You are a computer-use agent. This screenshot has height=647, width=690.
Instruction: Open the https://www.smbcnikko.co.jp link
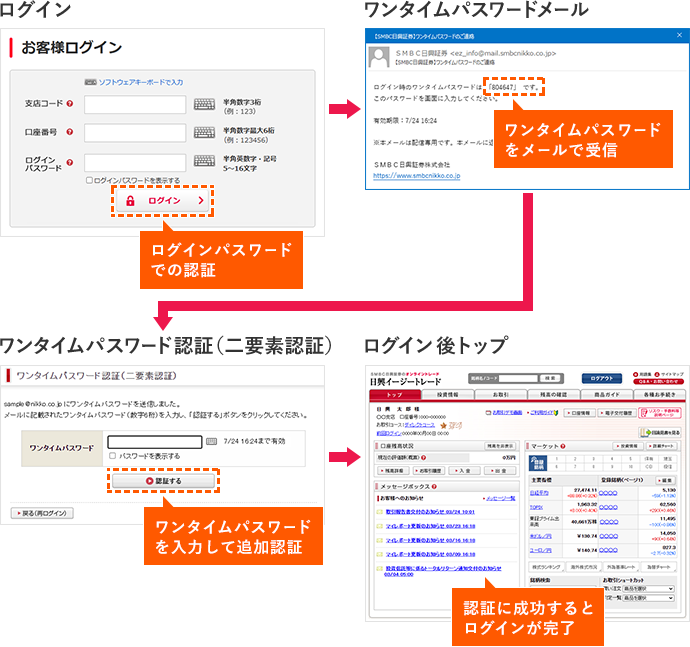pyautogui.click(x=417, y=176)
